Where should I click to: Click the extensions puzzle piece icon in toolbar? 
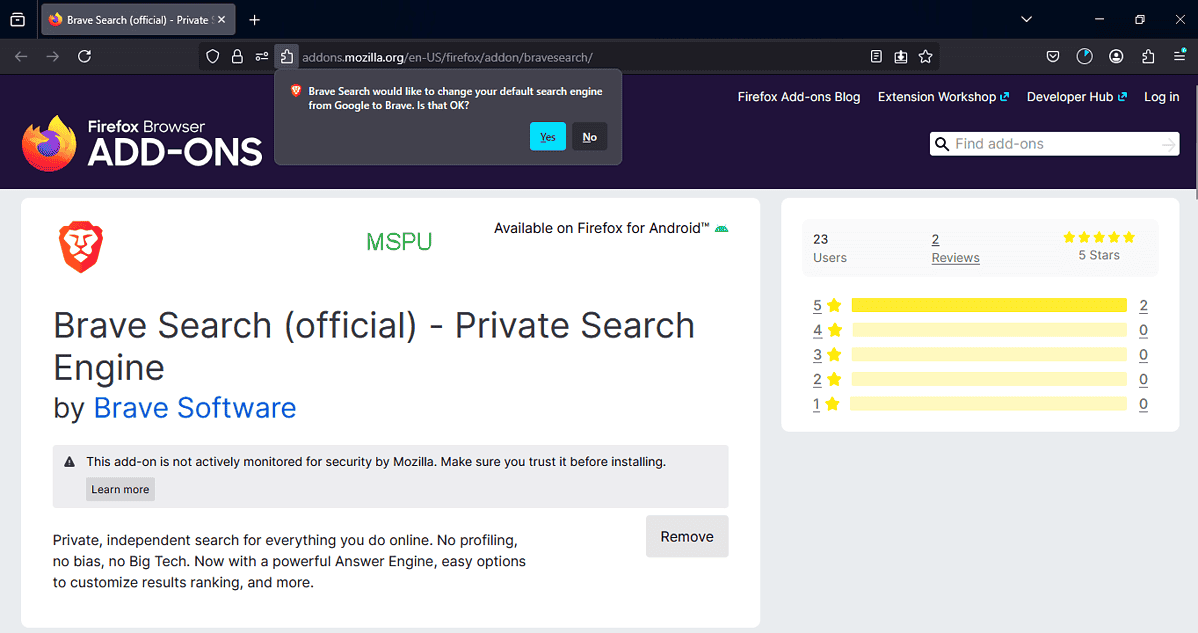coord(1148,56)
